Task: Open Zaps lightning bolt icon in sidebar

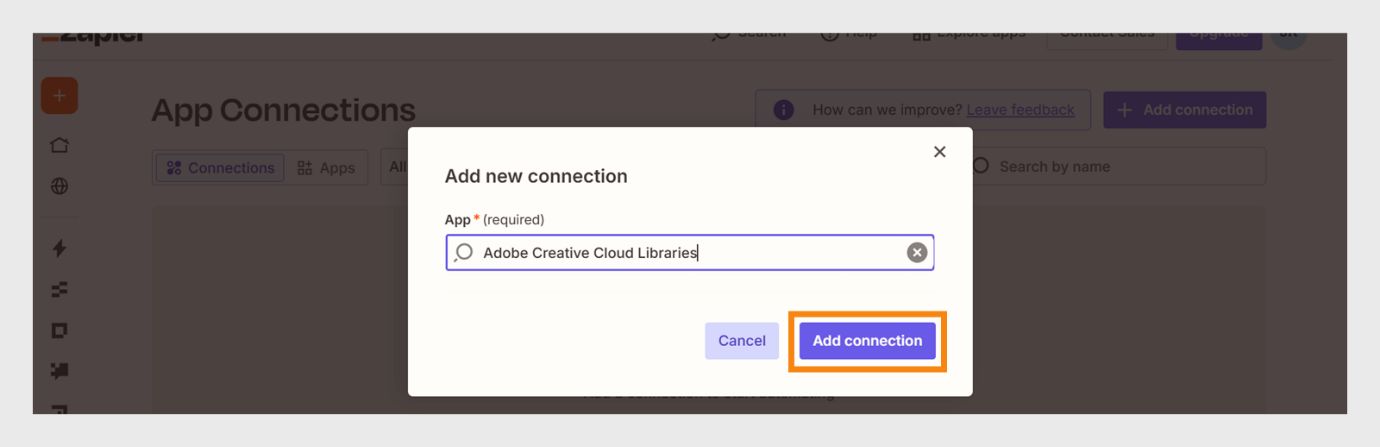Action: coord(59,248)
